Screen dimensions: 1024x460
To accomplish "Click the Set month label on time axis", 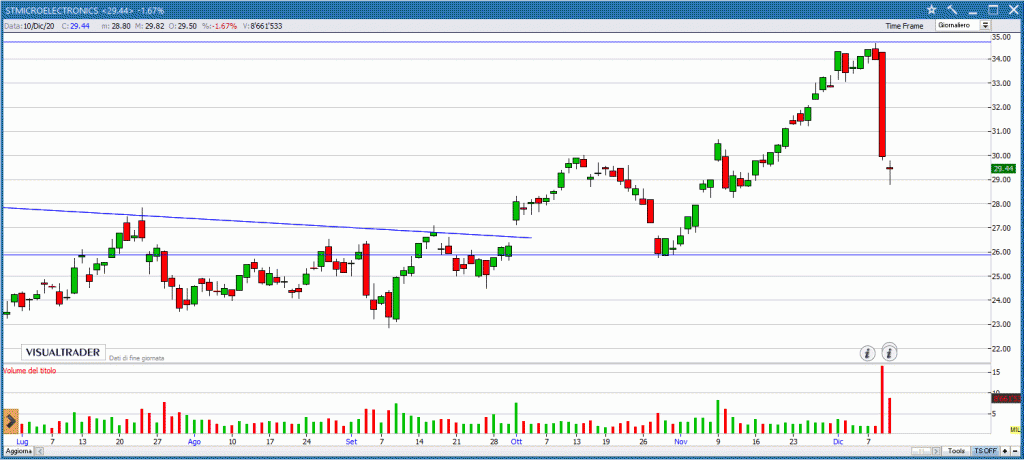I will [x=352, y=441].
